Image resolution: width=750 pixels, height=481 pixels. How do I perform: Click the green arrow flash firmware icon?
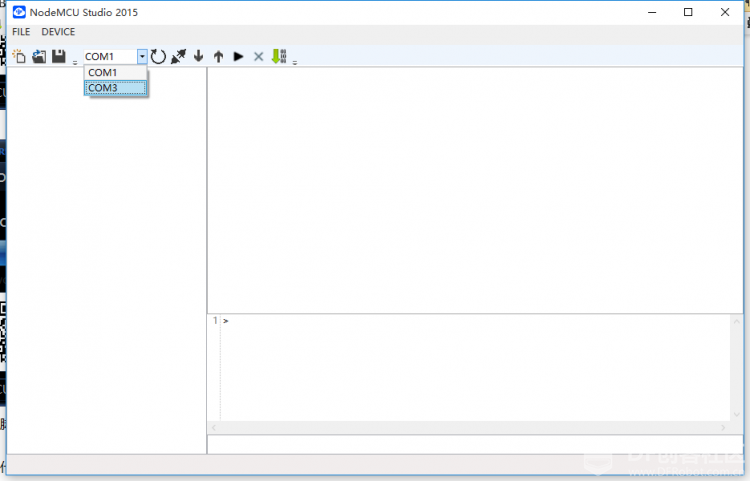(x=279, y=56)
